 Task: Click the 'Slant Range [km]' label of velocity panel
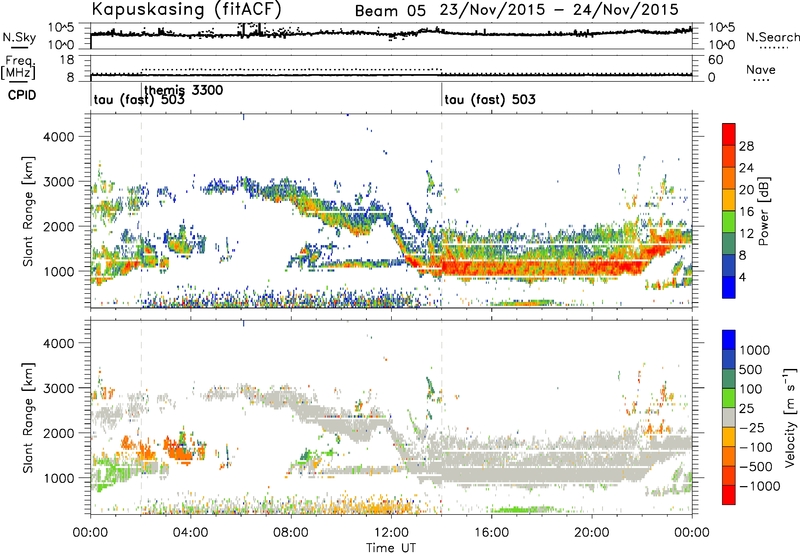click(28, 418)
